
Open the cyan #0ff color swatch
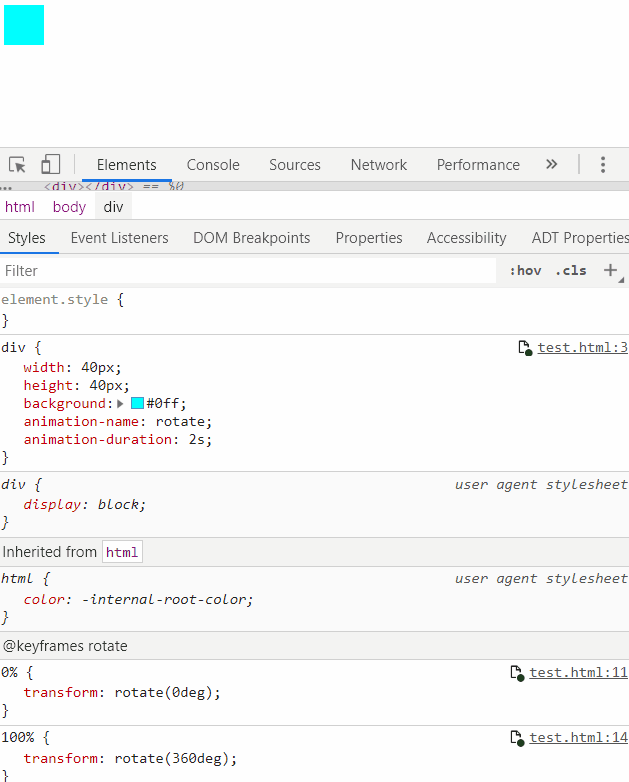(x=137, y=403)
